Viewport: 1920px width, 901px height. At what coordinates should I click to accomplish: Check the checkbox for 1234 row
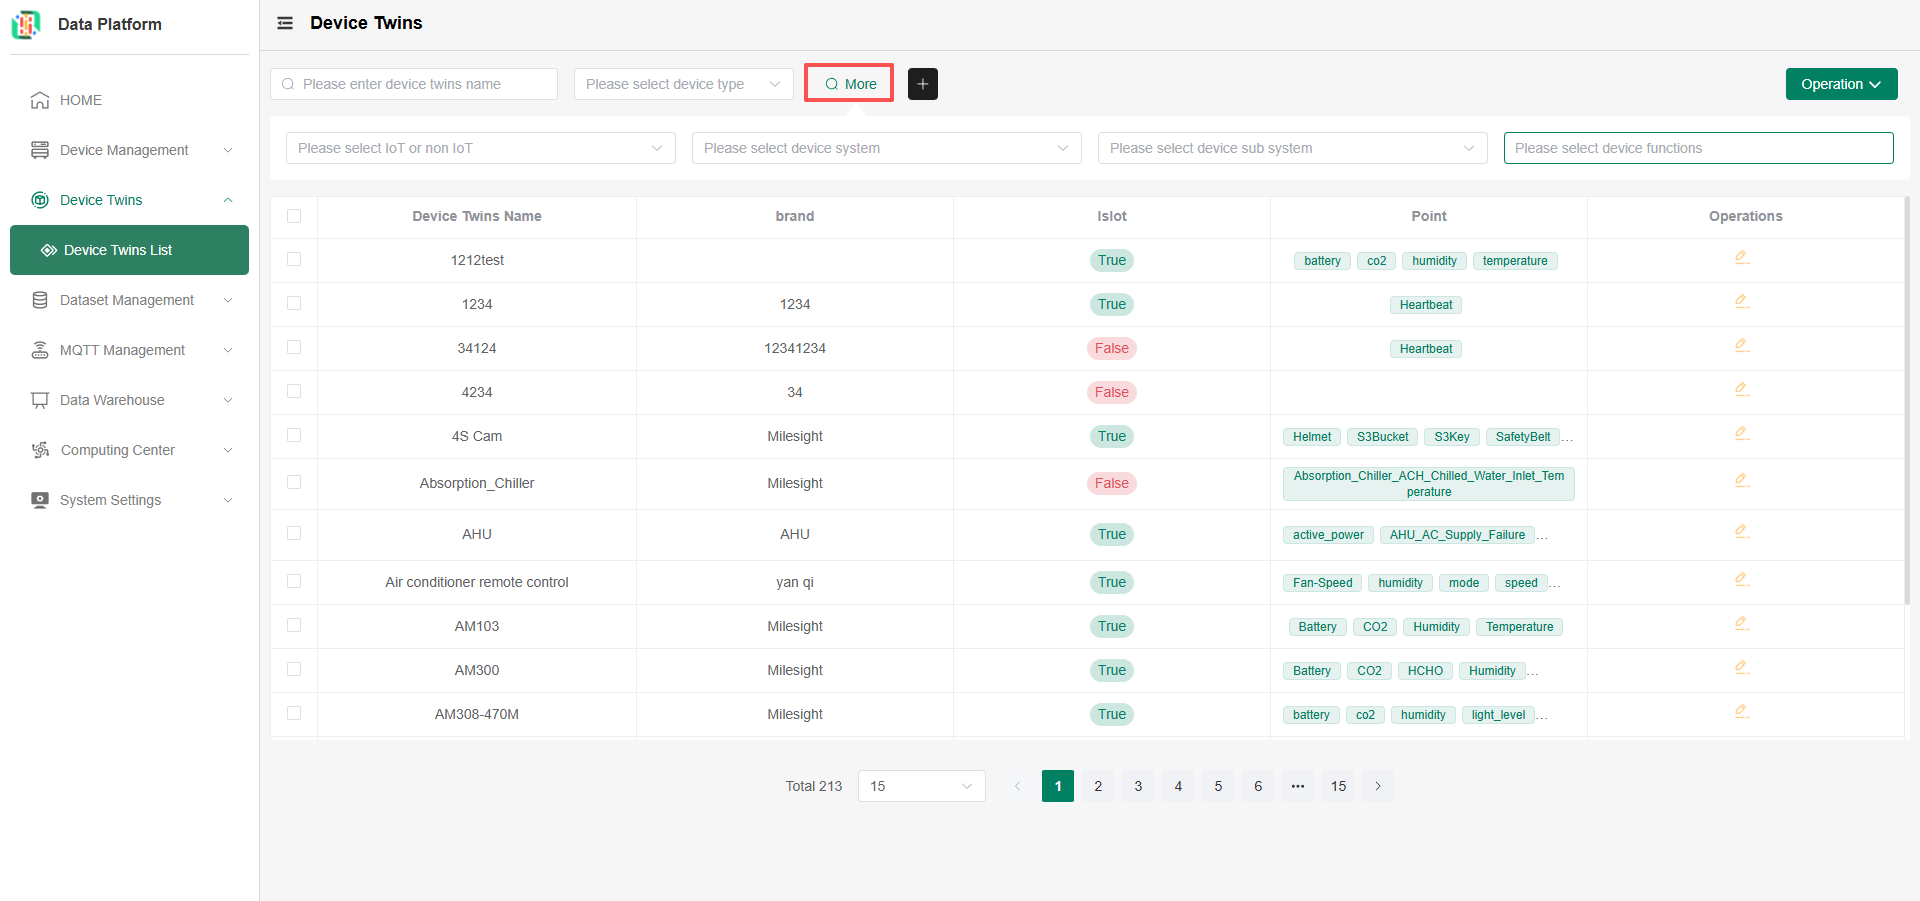tap(294, 303)
